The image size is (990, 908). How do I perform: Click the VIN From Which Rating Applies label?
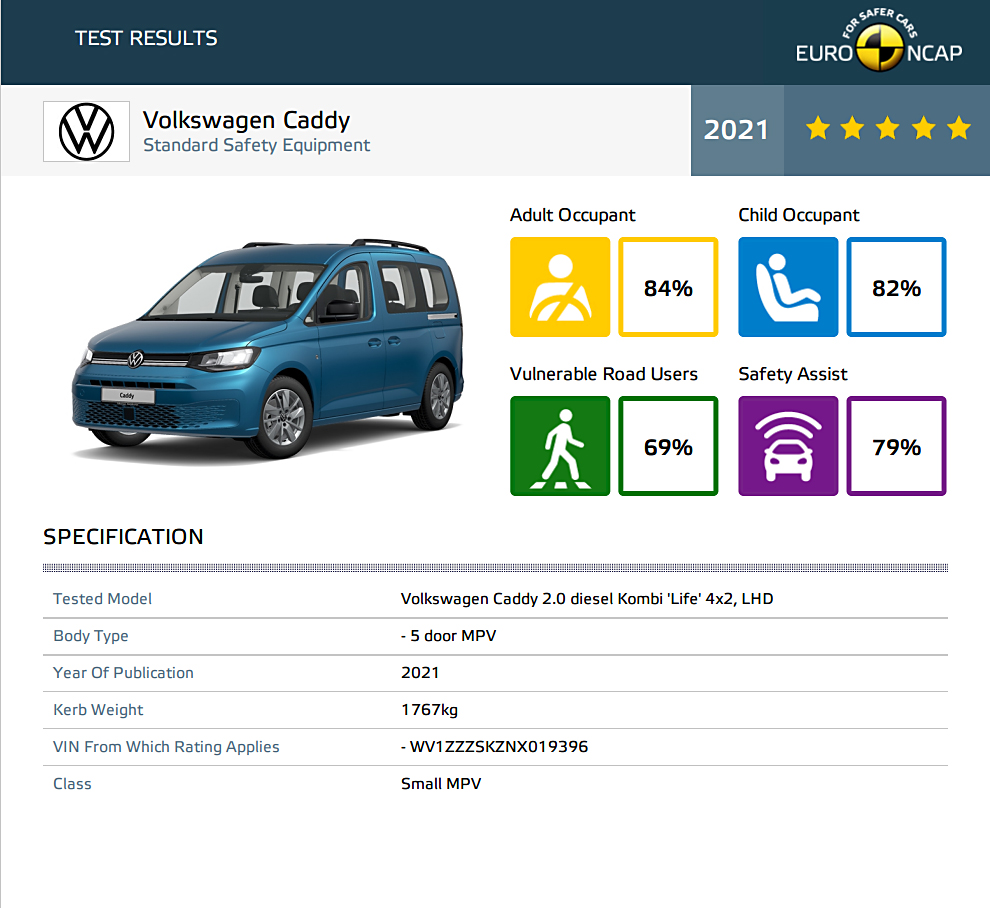(x=166, y=746)
